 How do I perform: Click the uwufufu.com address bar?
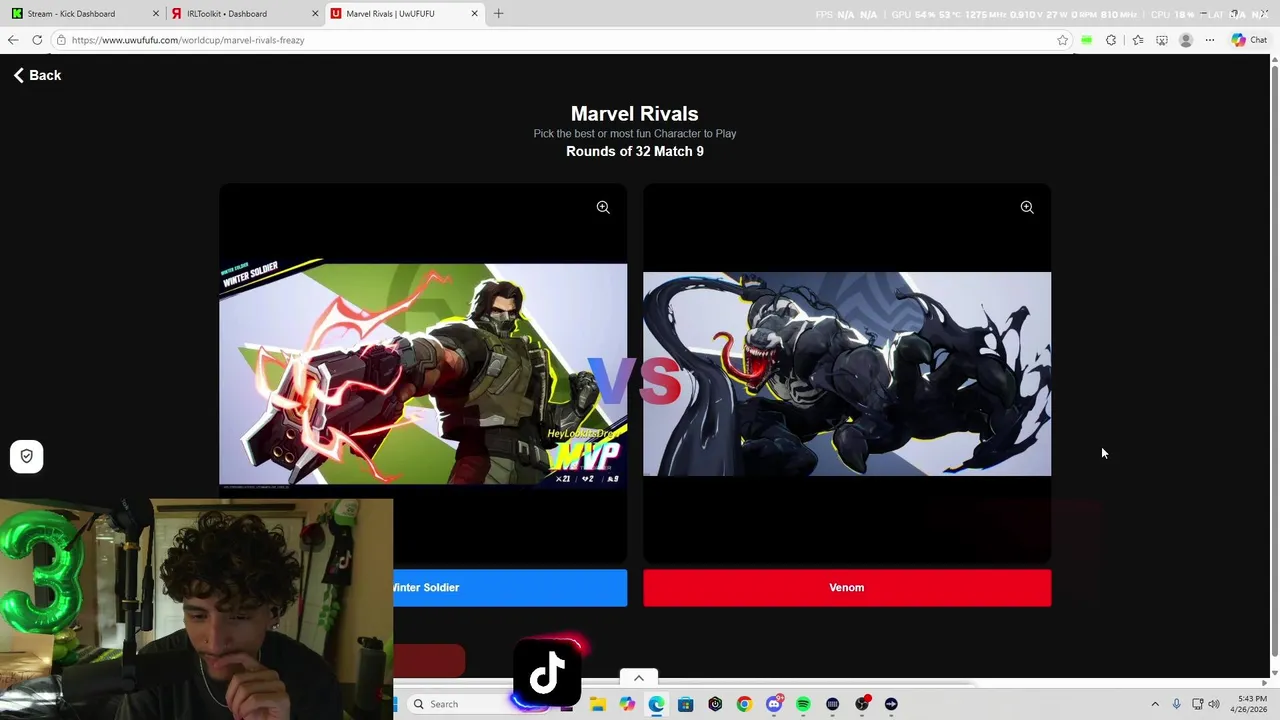(560, 40)
